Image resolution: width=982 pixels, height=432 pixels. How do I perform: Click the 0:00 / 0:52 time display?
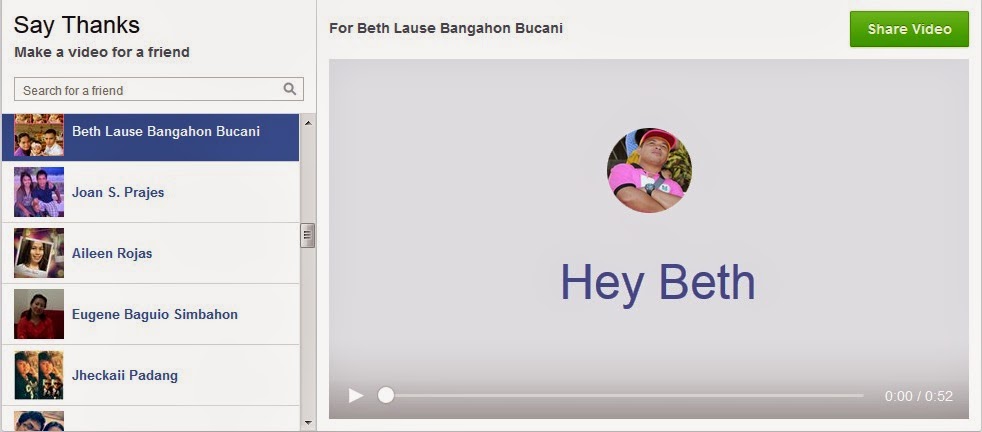coord(919,396)
